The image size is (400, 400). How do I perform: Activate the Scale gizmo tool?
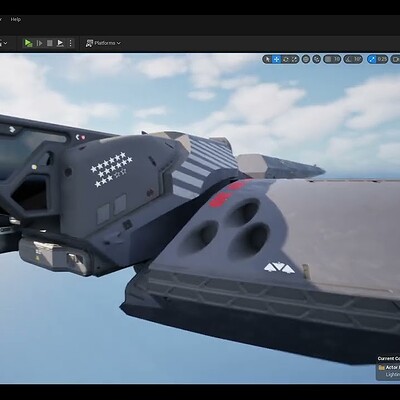tap(295, 59)
